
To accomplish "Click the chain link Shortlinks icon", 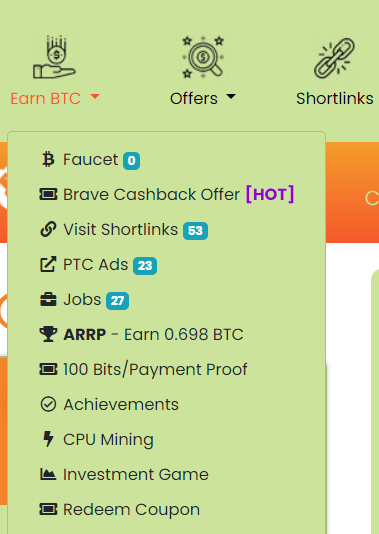I will point(334,58).
